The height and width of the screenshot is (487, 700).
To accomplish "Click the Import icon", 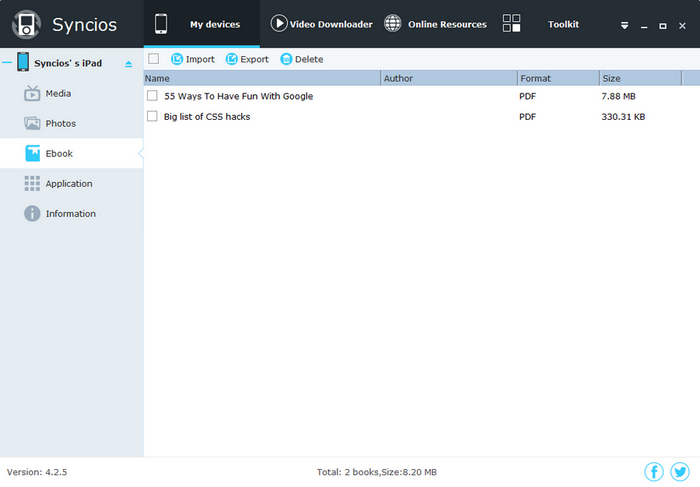I will tap(177, 59).
